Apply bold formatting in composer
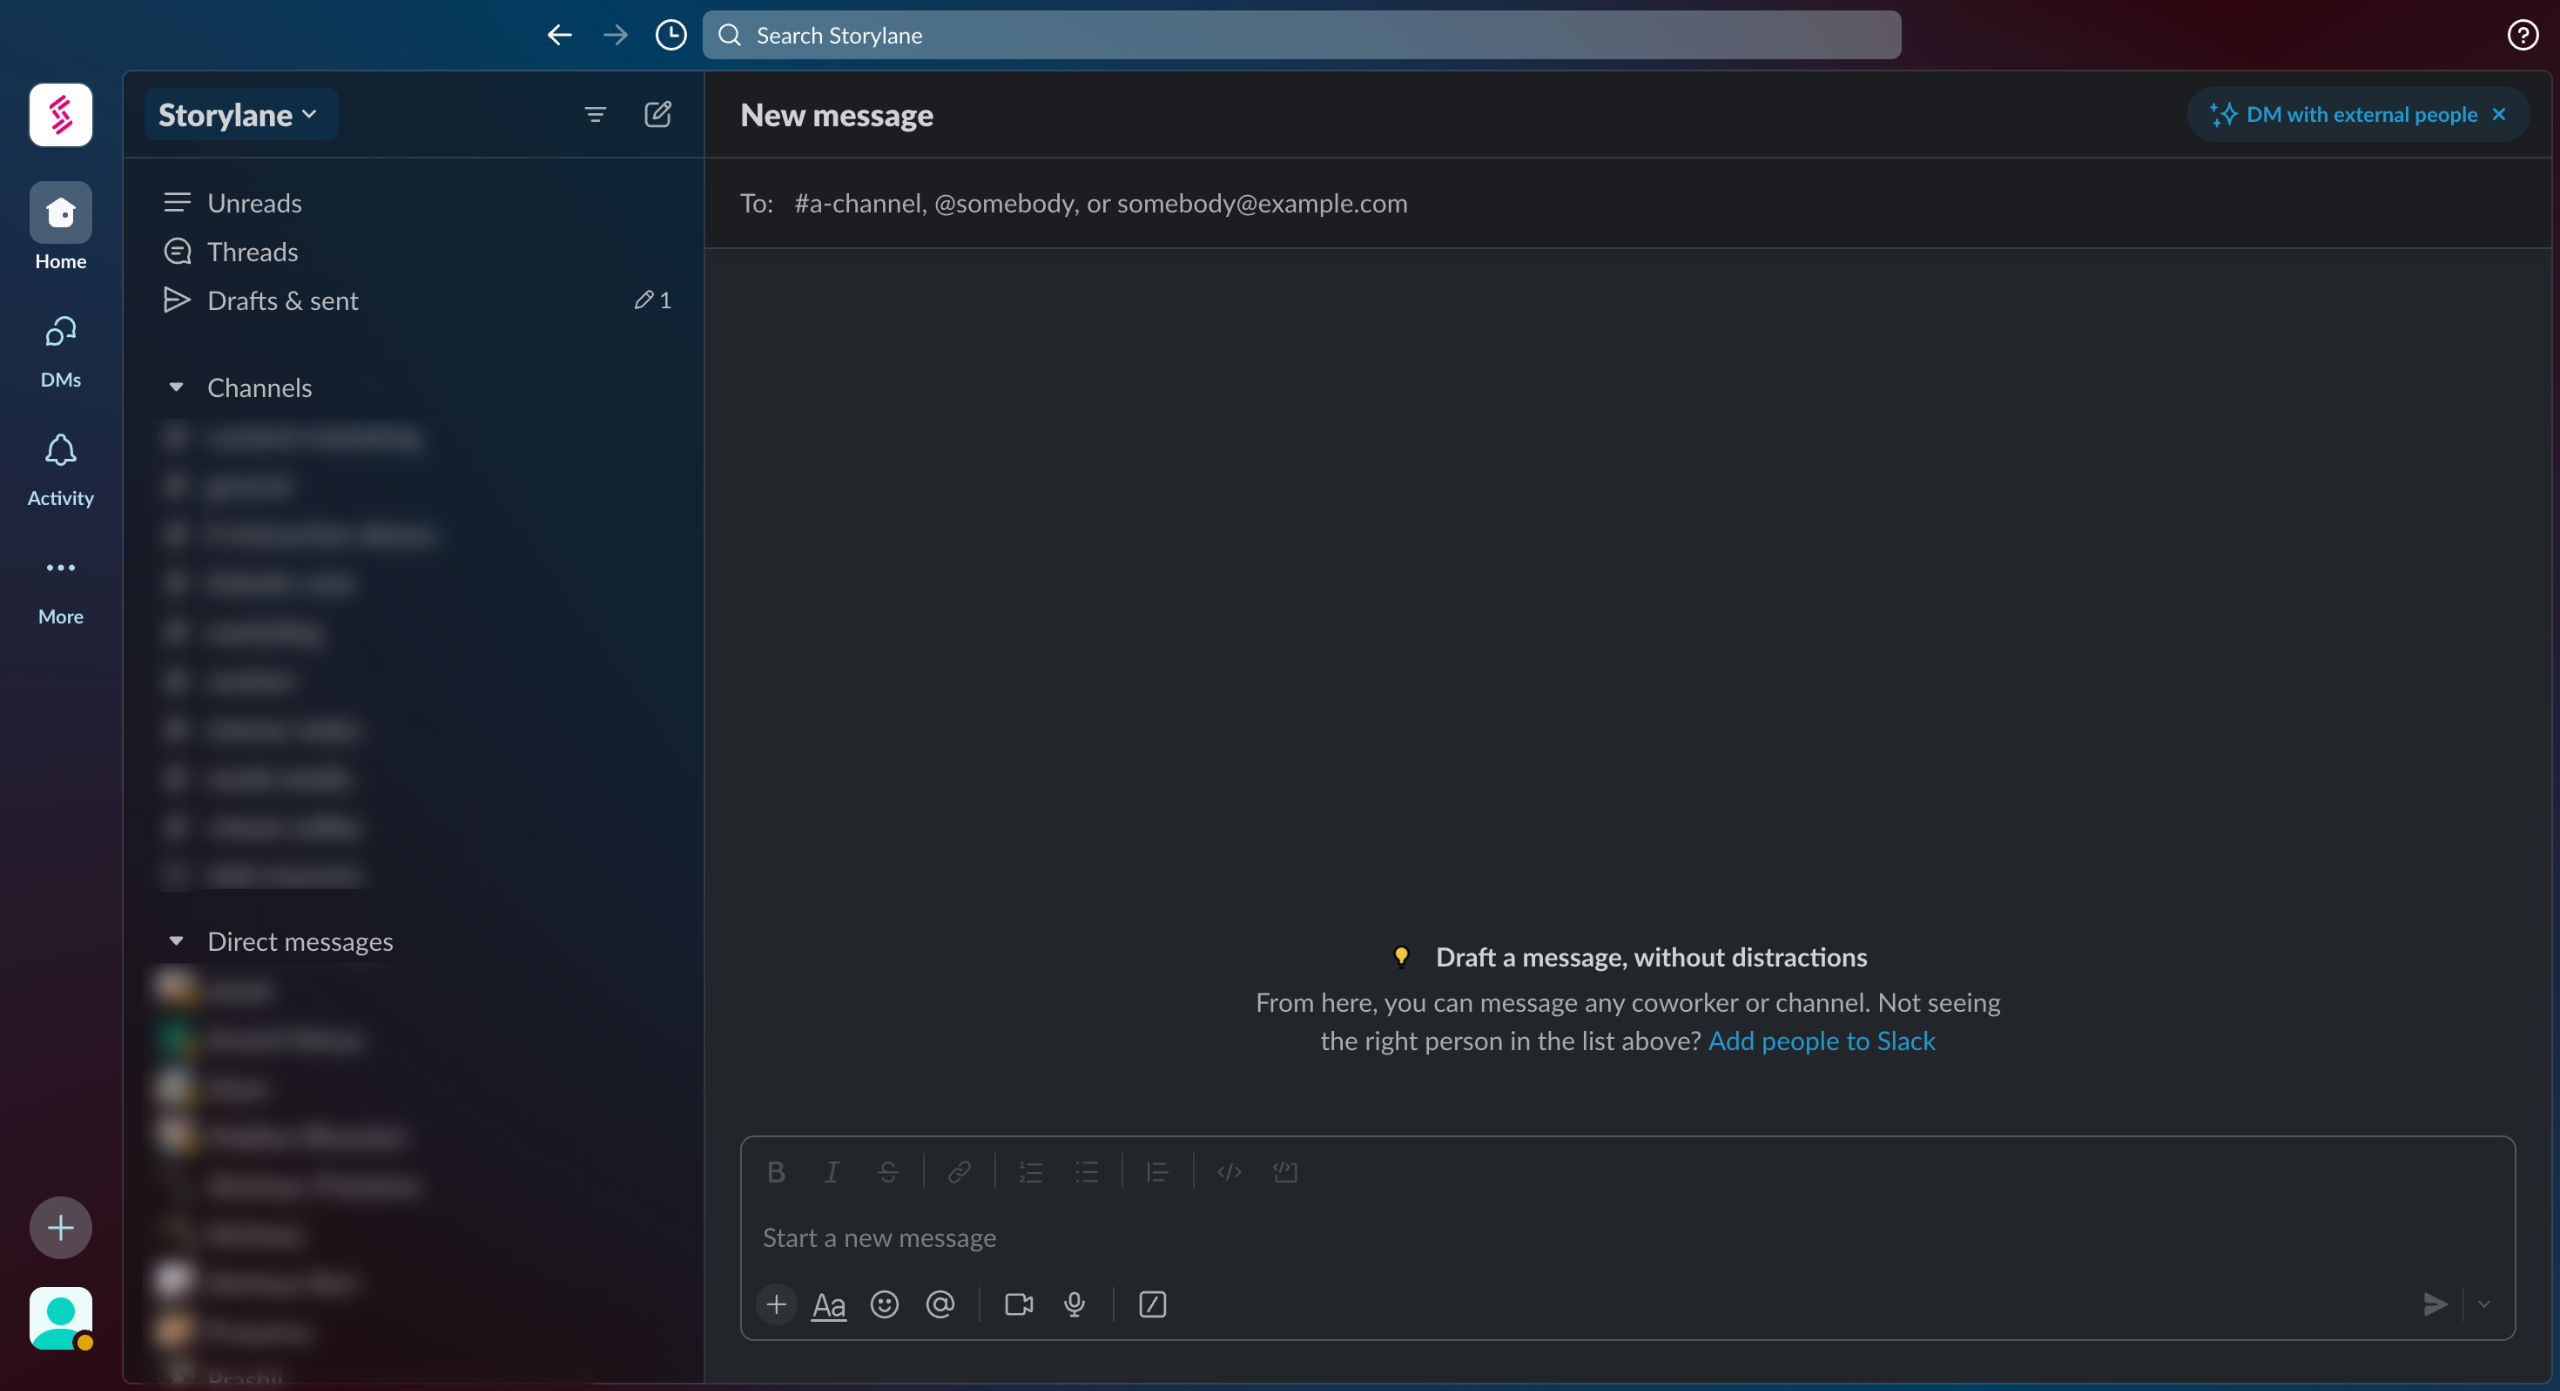 pyautogui.click(x=776, y=1172)
